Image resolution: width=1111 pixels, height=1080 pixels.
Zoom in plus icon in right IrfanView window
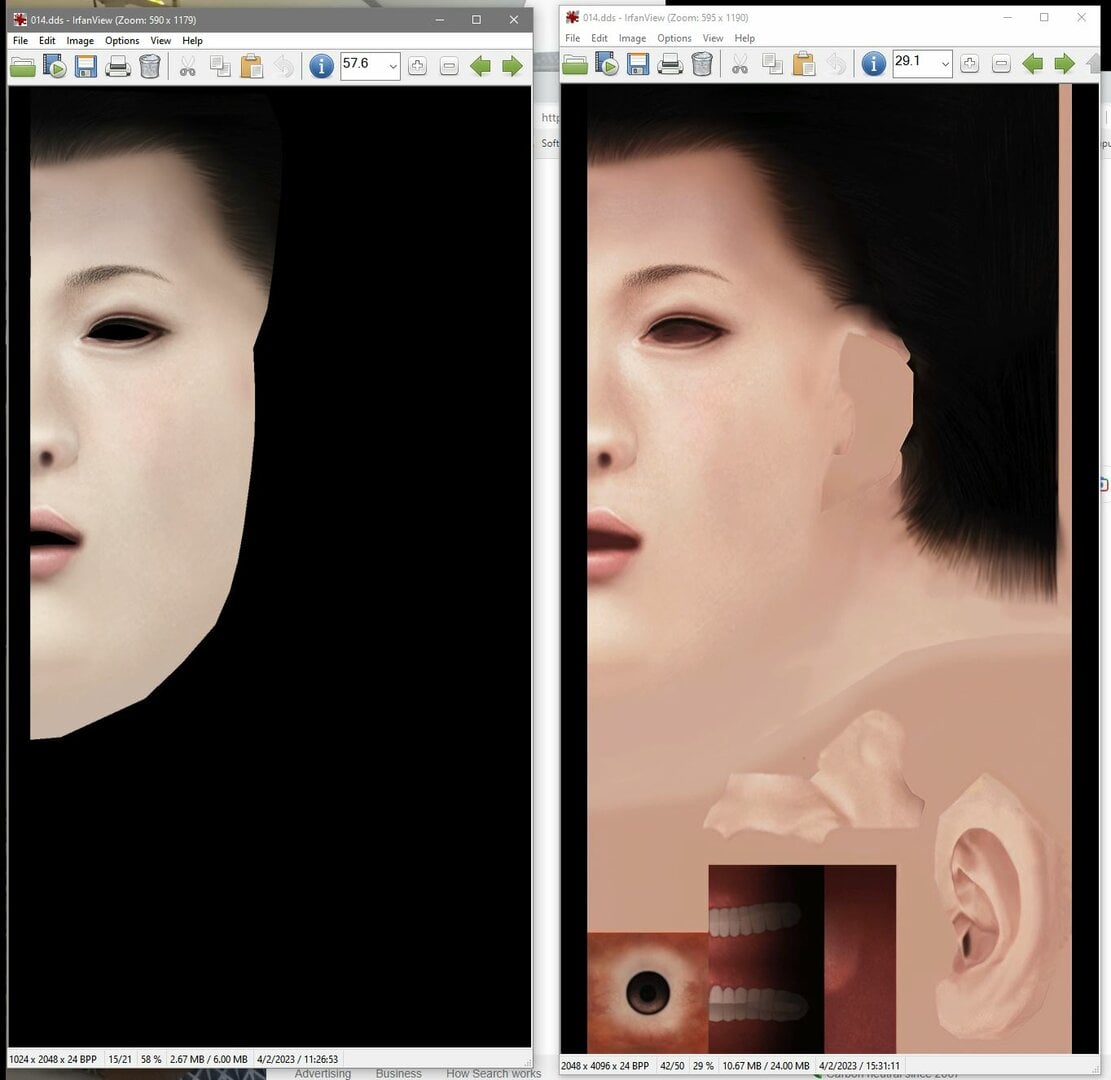click(969, 64)
